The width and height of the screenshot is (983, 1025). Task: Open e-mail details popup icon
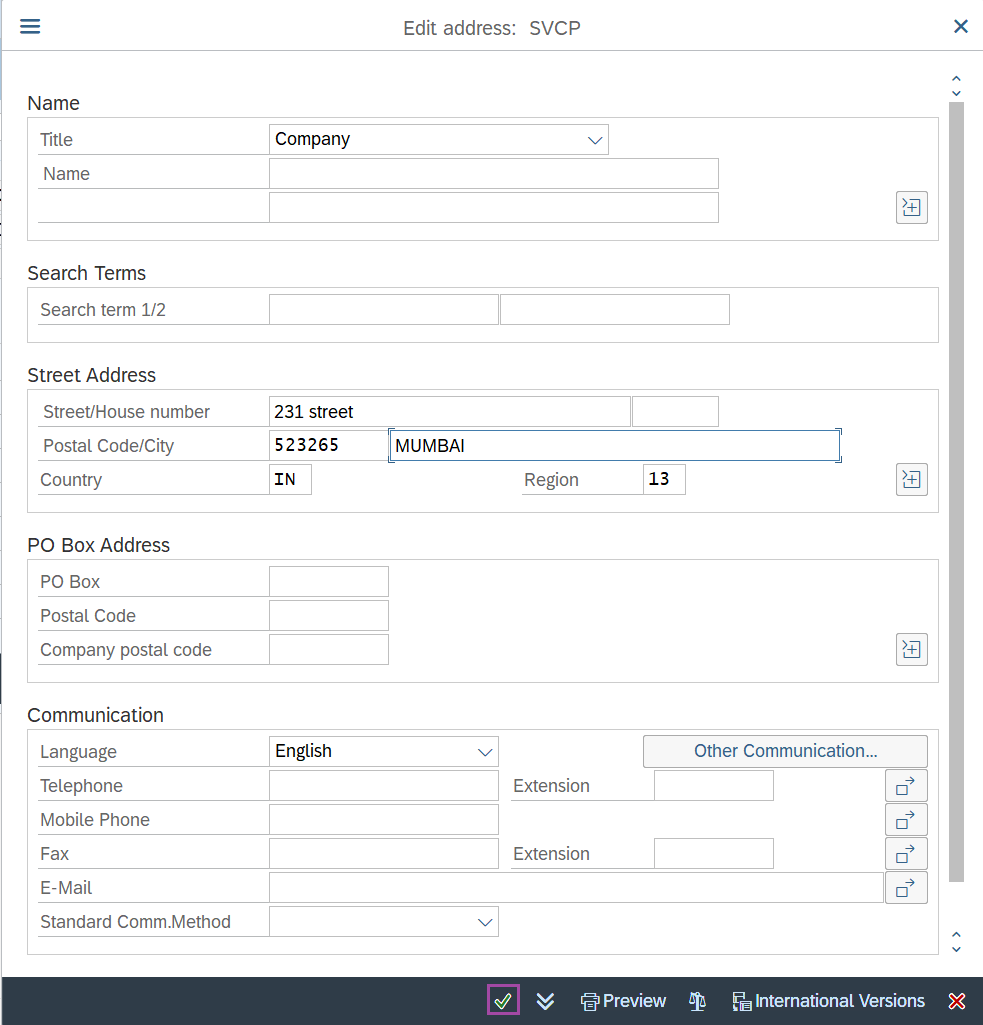coord(906,887)
